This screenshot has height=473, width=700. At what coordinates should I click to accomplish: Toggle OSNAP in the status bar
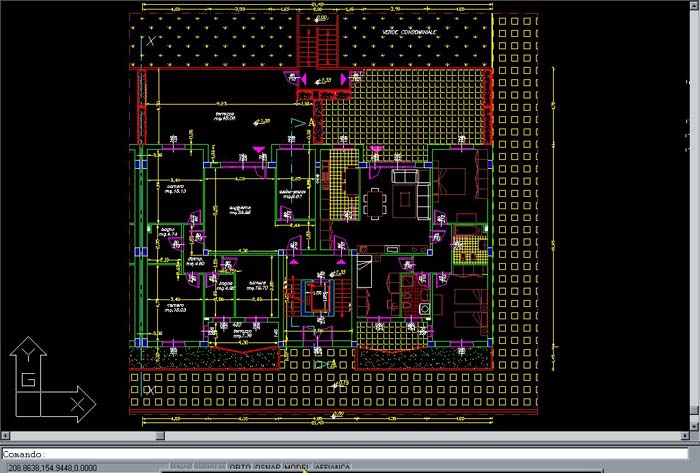pos(267,467)
